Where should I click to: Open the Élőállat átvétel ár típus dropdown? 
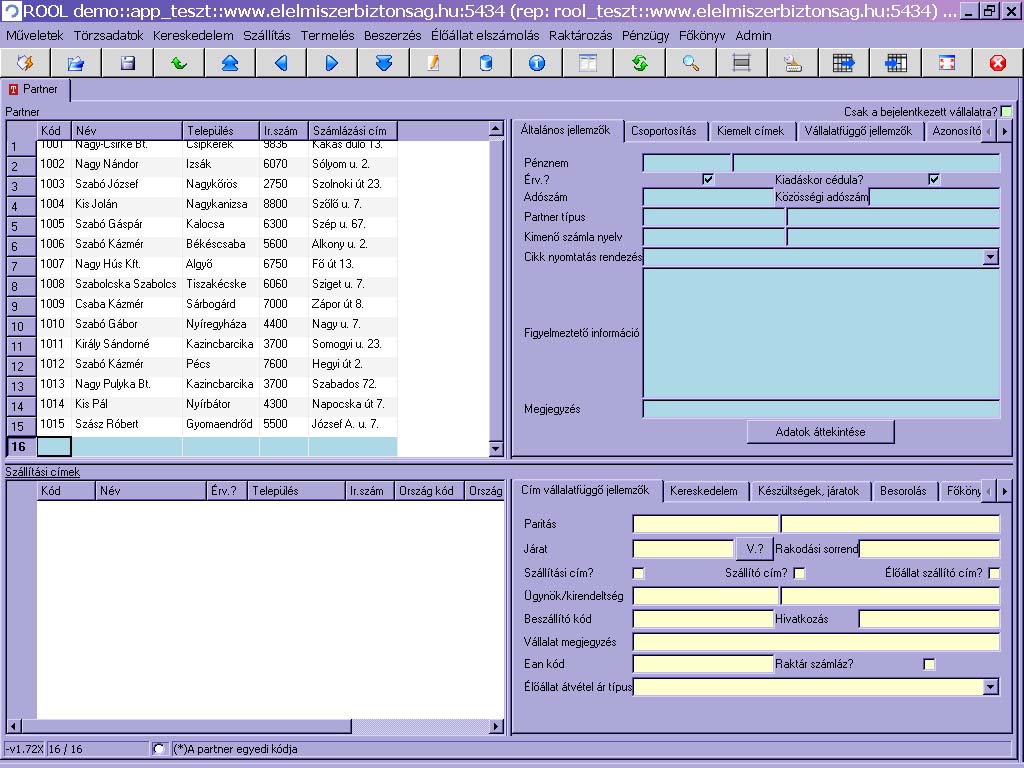click(x=990, y=686)
